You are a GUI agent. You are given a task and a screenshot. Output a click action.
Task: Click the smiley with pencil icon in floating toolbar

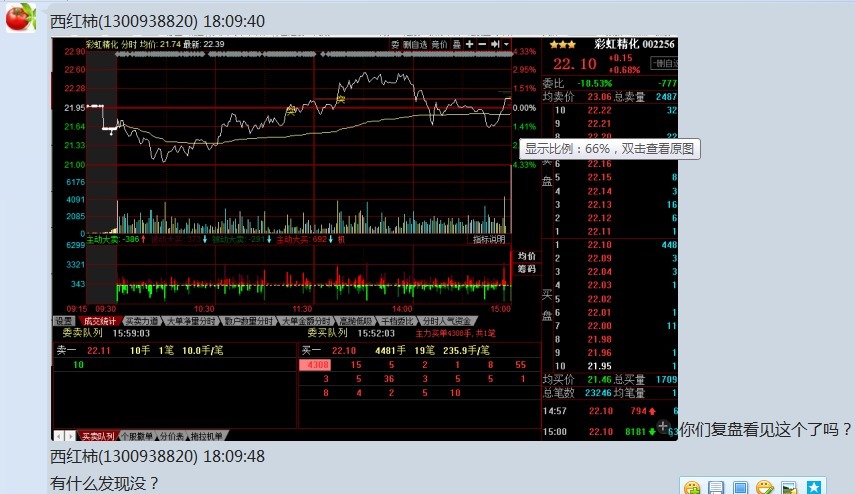click(x=764, y=487)
